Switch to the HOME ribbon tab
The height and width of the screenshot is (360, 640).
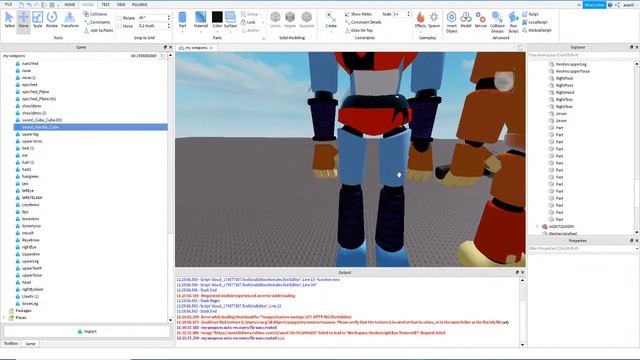(70, 4)
